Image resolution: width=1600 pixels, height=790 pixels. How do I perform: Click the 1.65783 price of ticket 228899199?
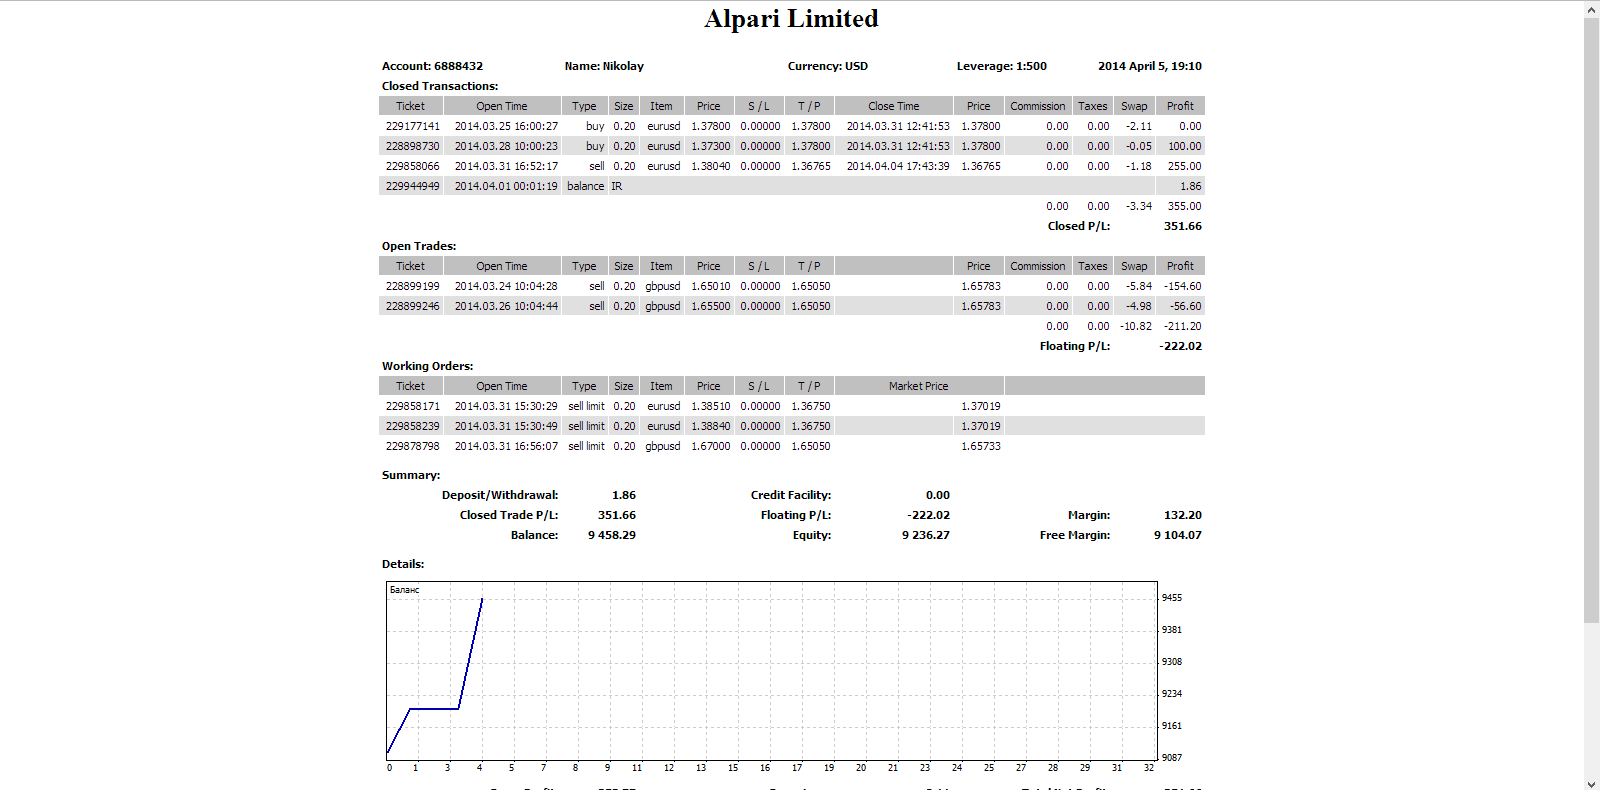coord(981,286)
